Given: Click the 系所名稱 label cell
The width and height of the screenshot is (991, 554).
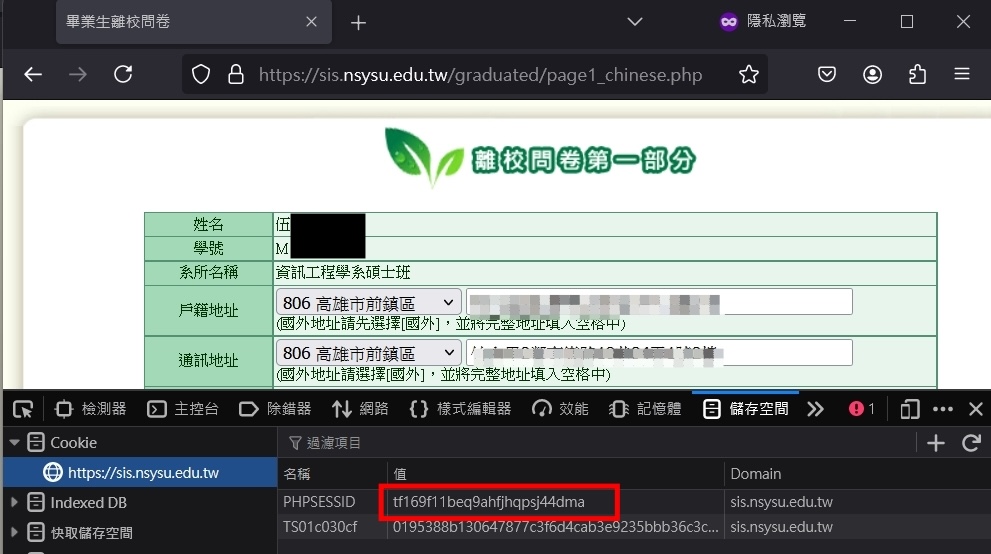Looking at the screenshot, I should (x=209, y=273).
